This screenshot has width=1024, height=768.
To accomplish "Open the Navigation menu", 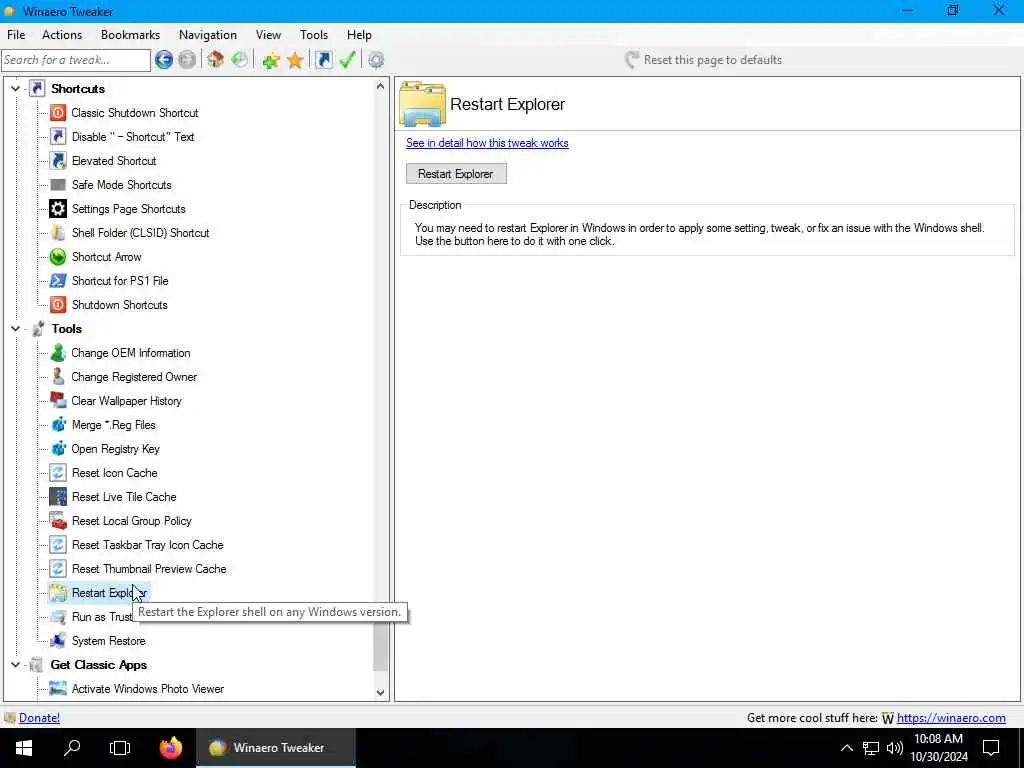I will [208, 35].
